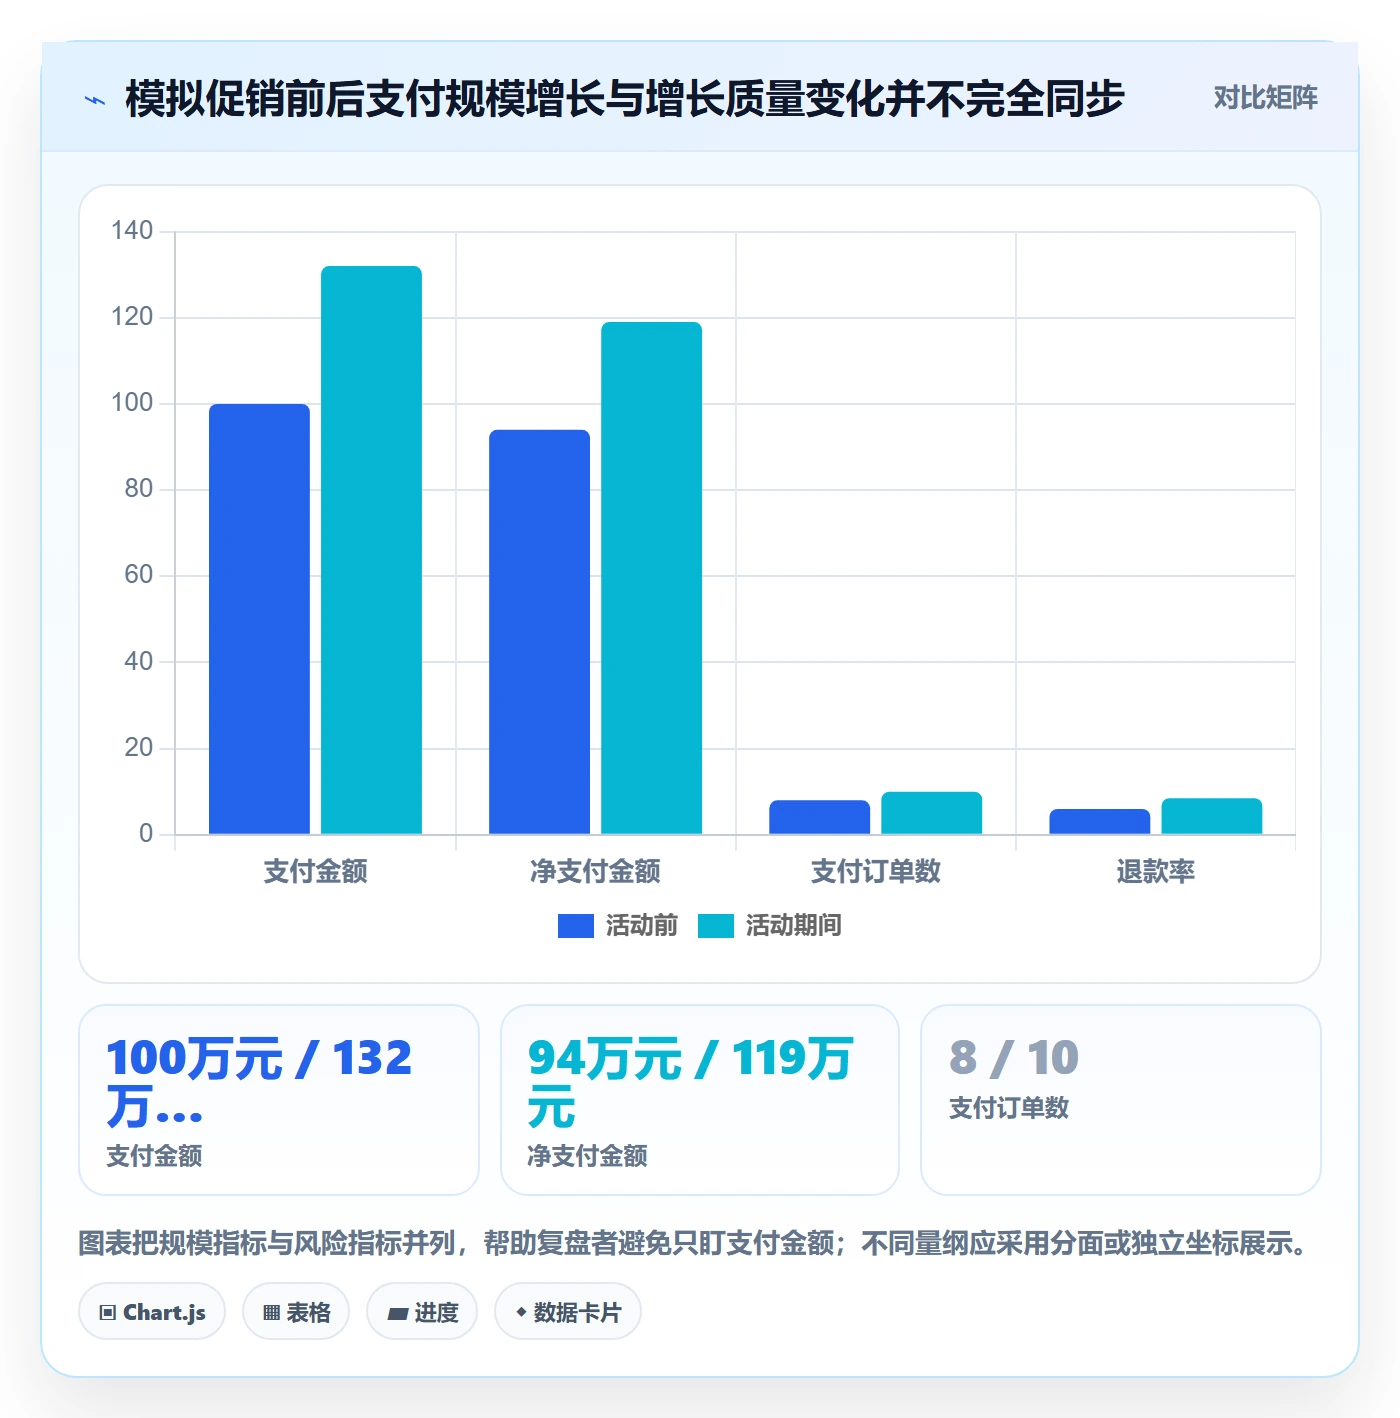
Task: Click the 对比矩阵 label in the header
Action: coord(1265,98)
